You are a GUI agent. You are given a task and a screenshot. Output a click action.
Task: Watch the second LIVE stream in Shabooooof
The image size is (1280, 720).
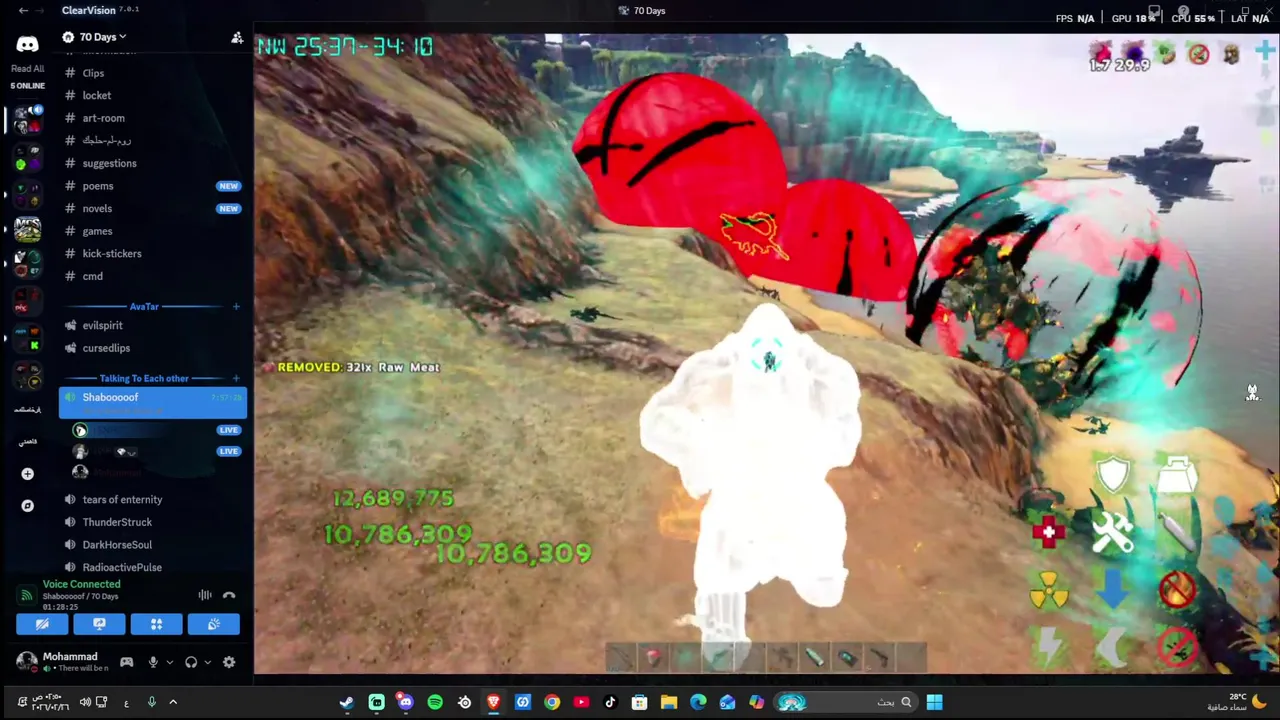click(x=228, y=451)
